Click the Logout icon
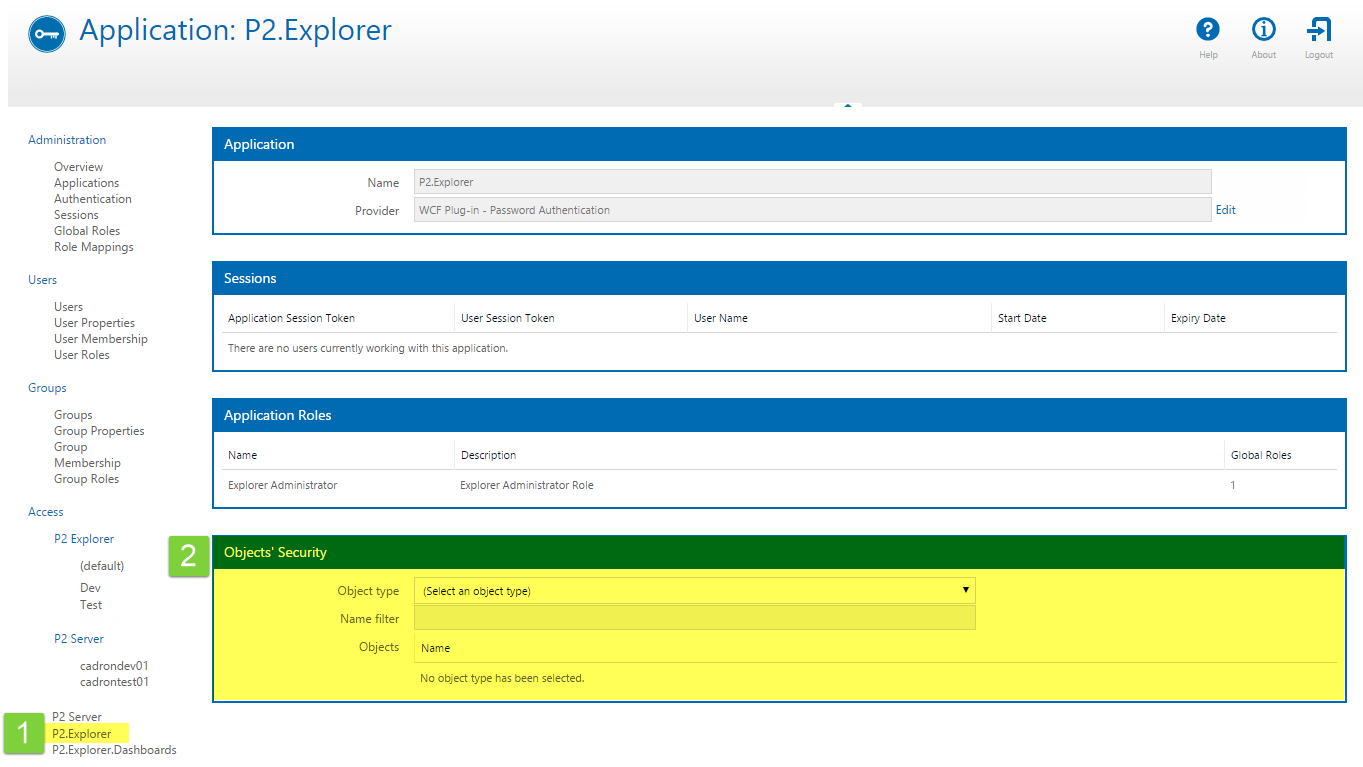 (x=1318, y=31)
